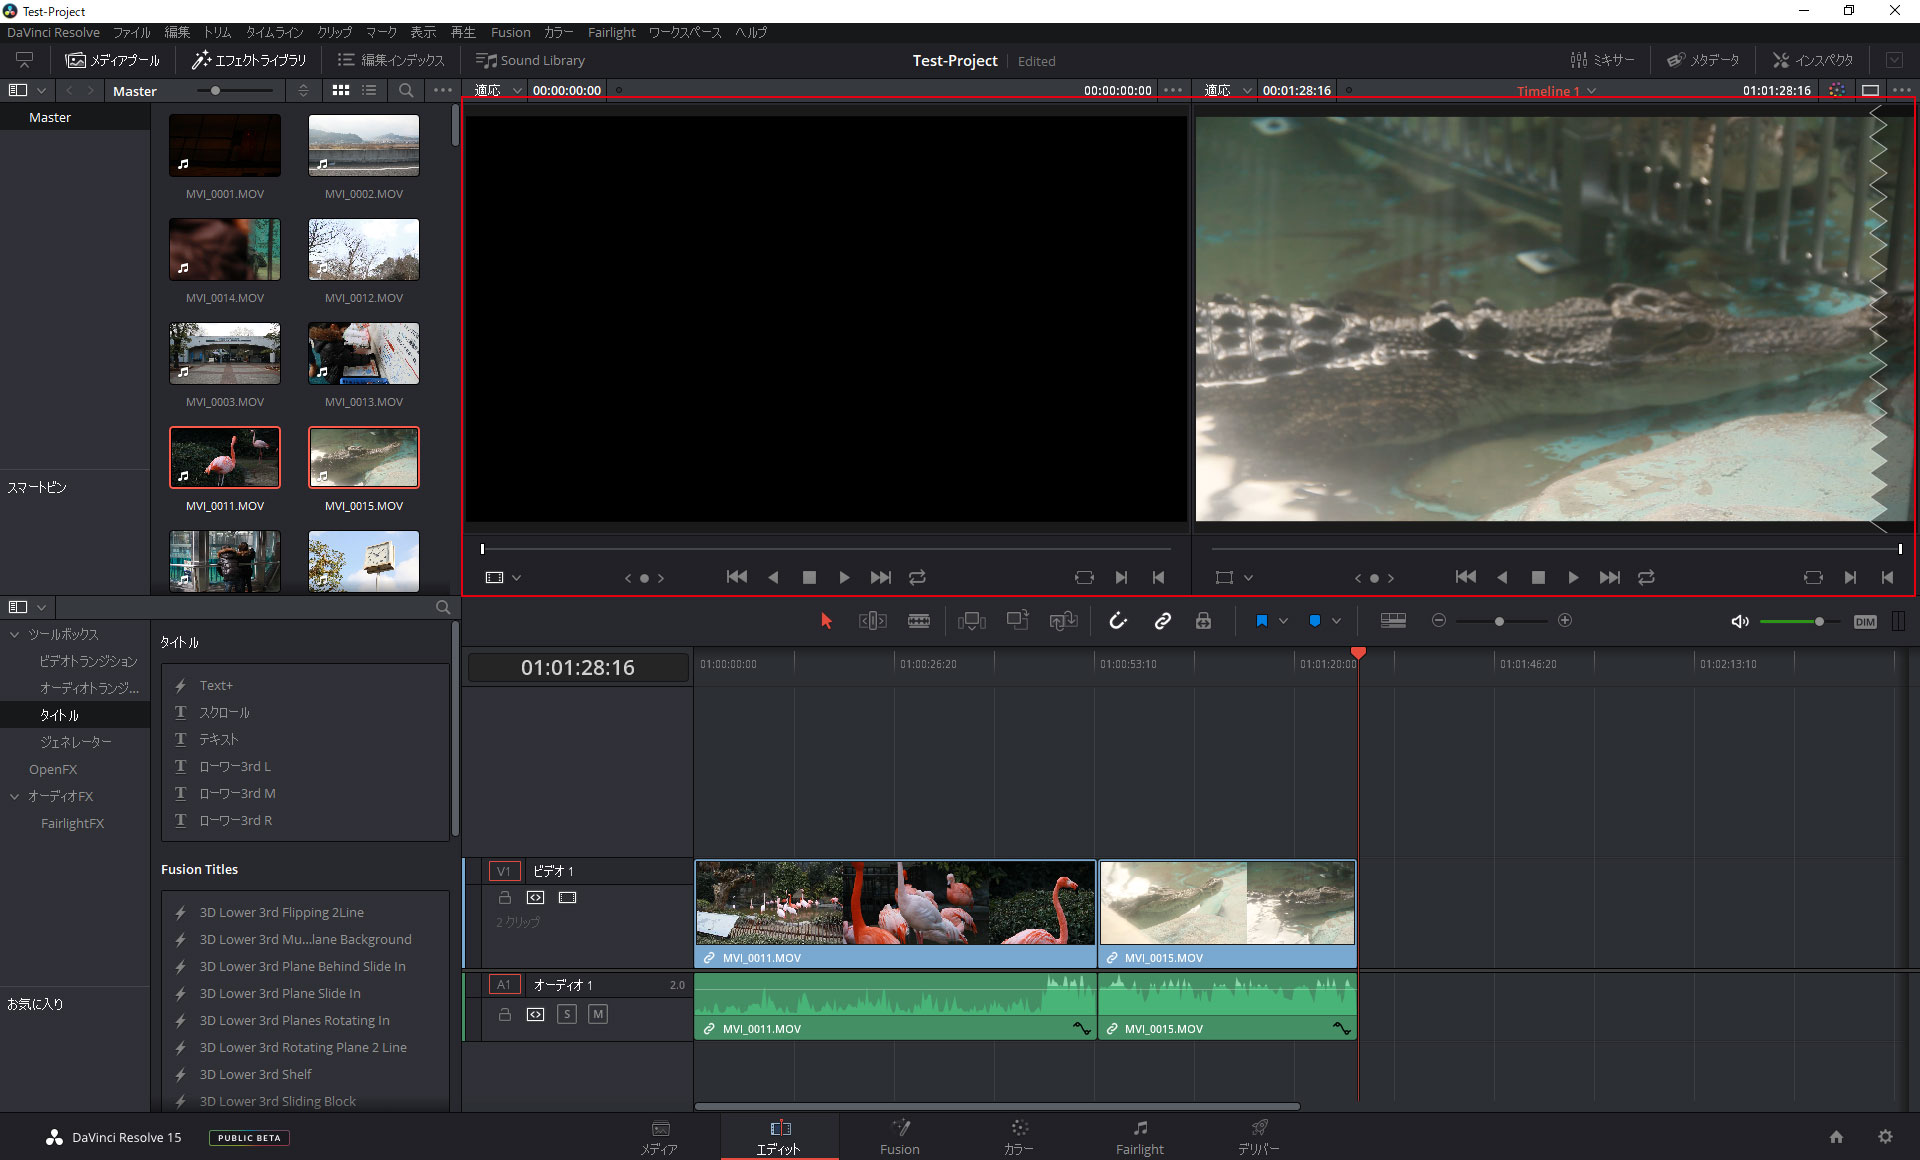1920x1160 pixels.
Task: Click the blue marker icon
Action: click(1314, 621)
